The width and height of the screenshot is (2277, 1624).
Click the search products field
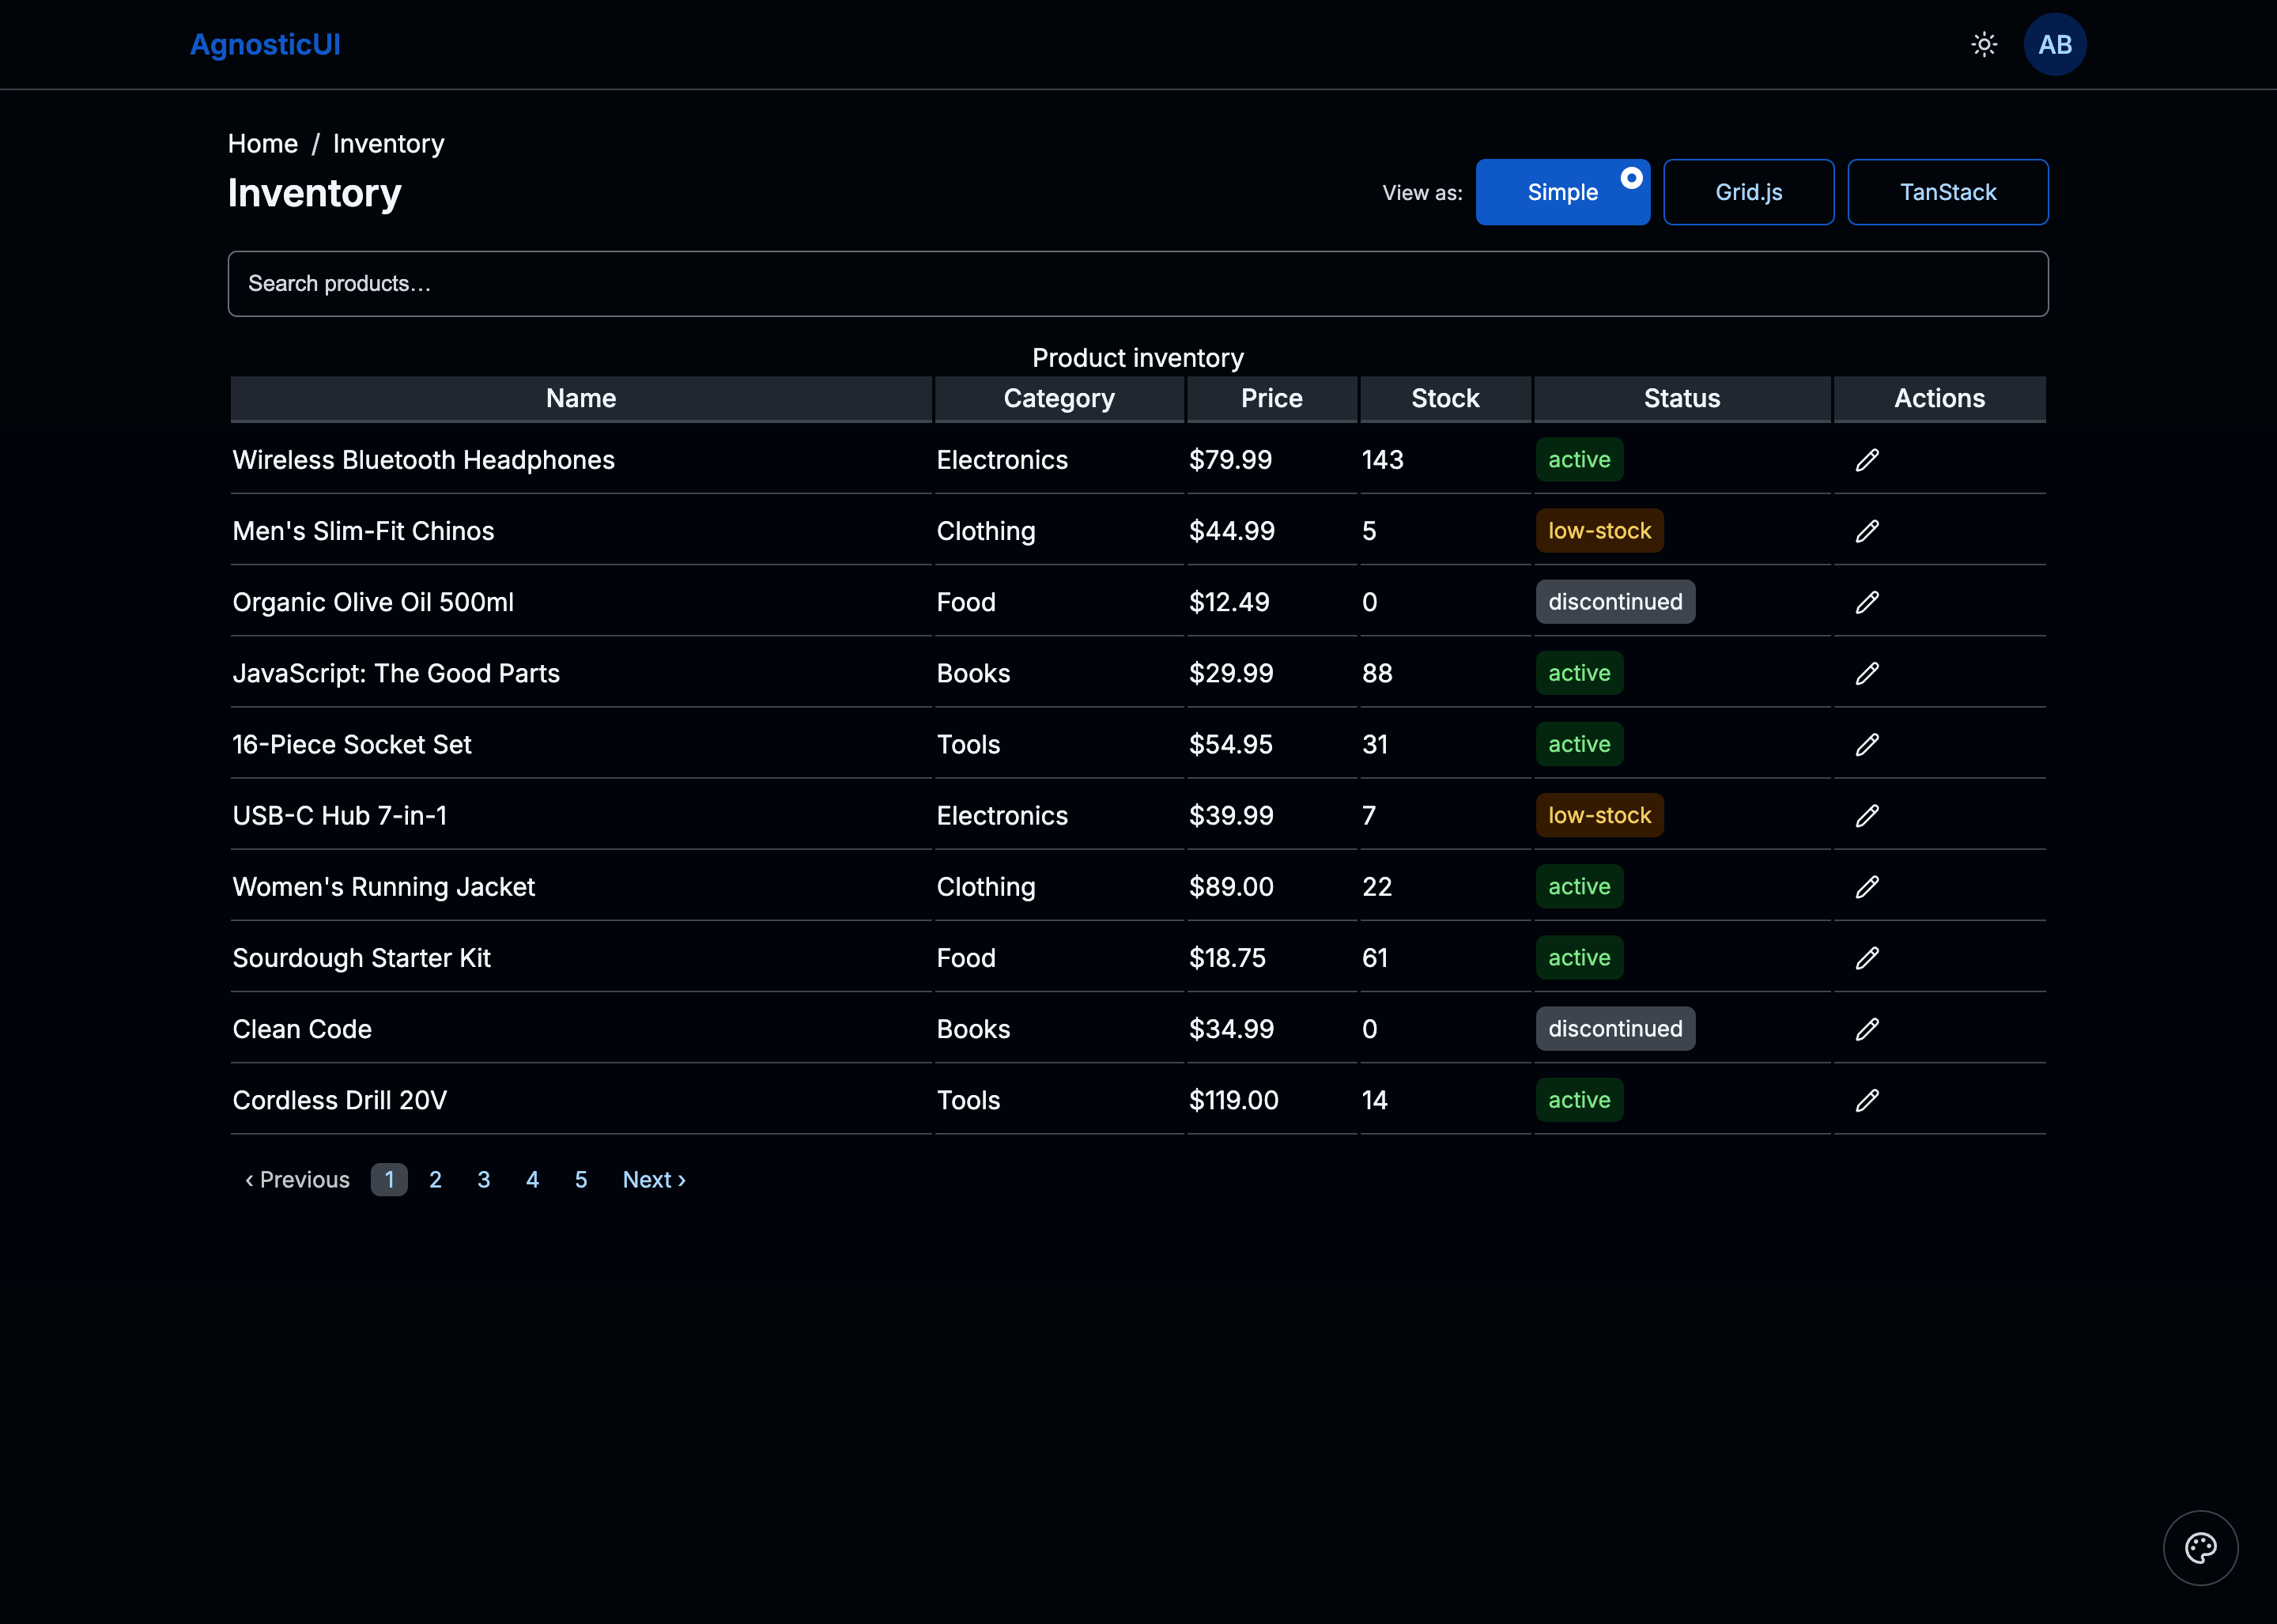pyautogui.click(x=1138, y=283)
